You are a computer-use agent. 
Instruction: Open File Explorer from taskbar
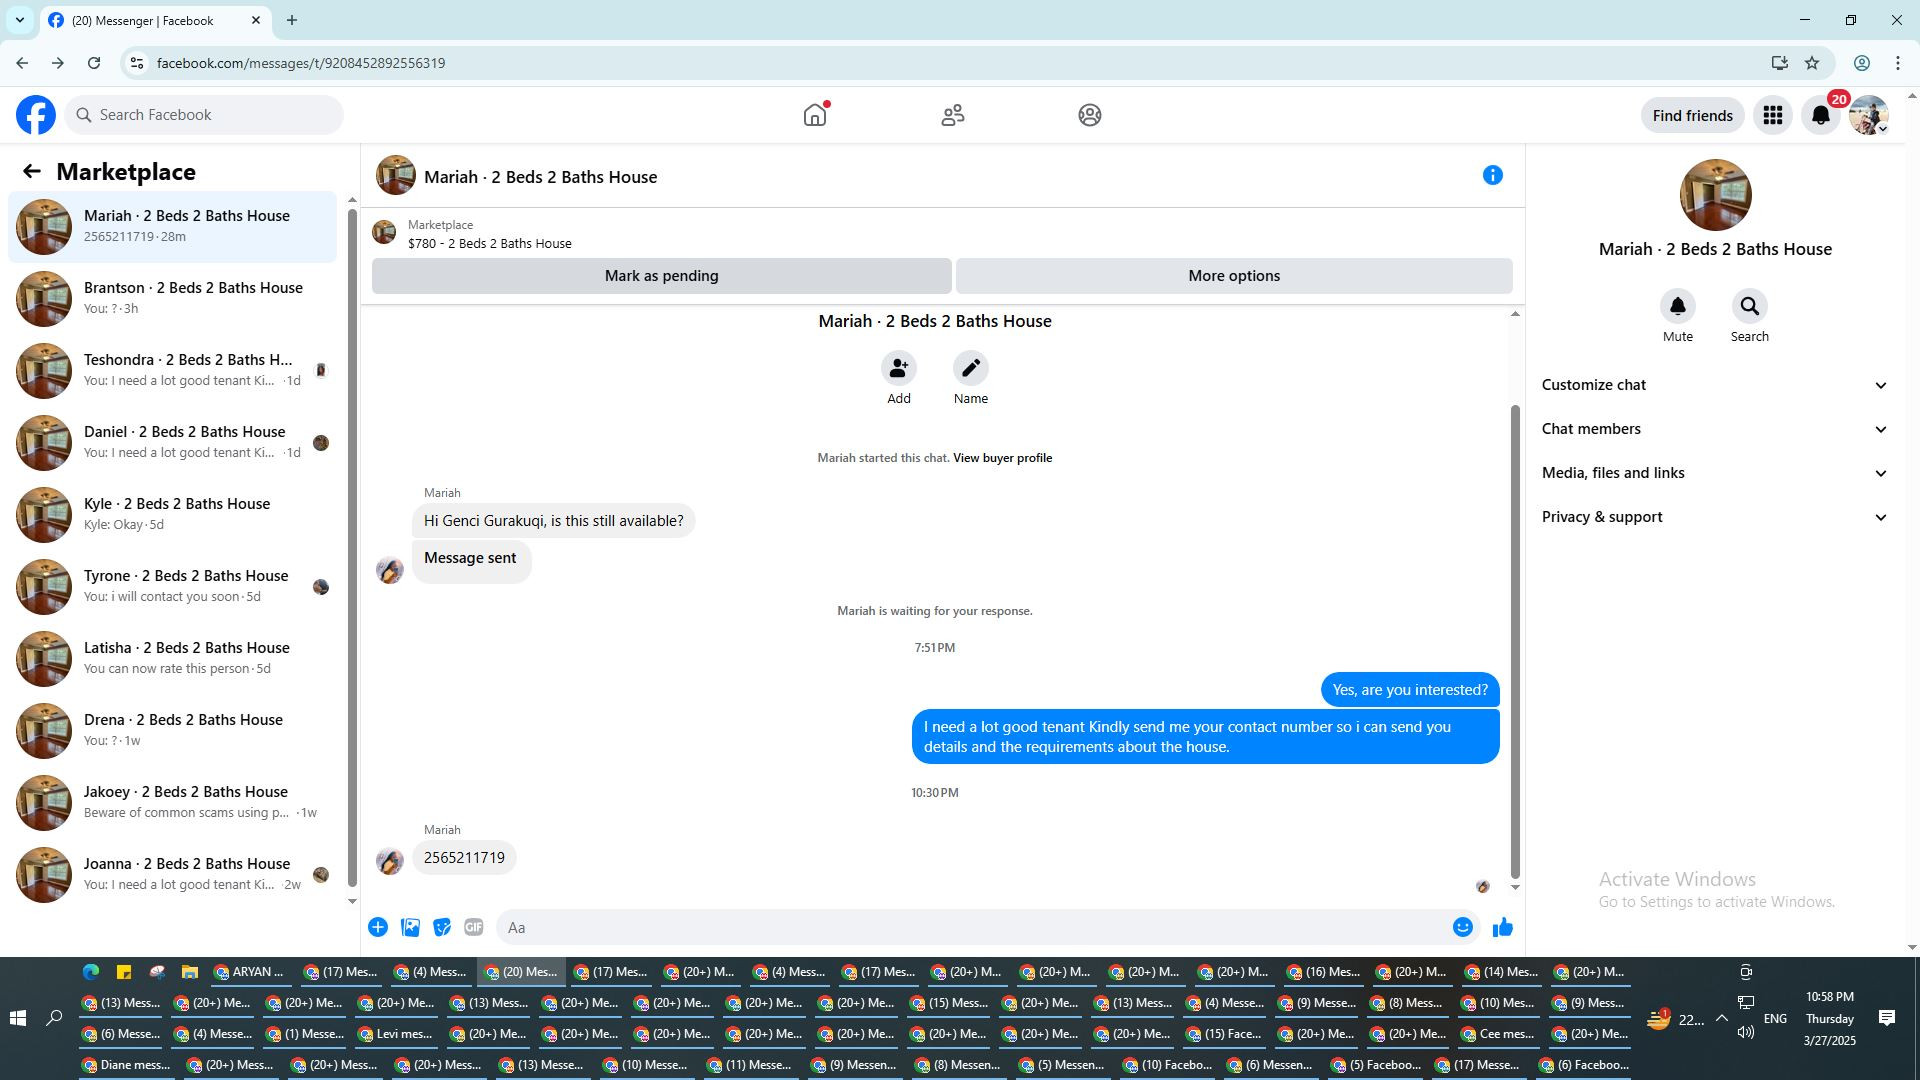[189, 972]
